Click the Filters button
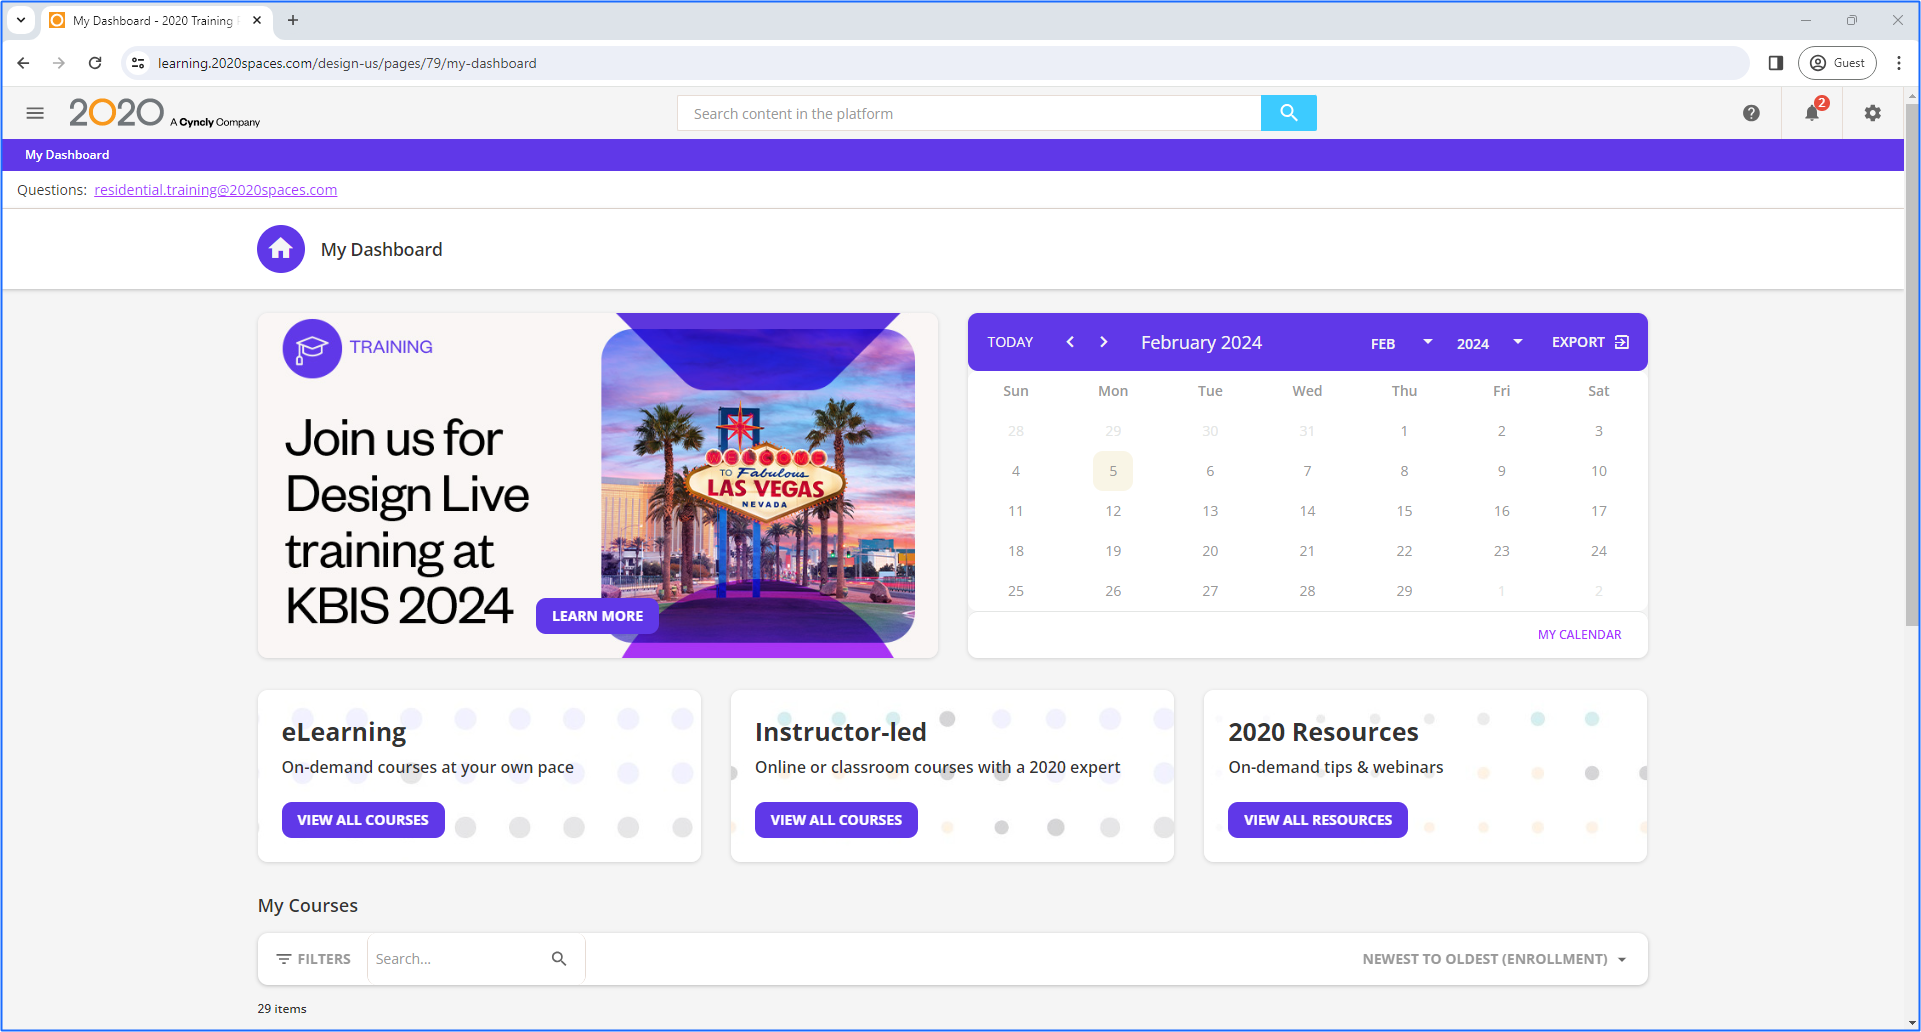This screenshot has width=1921, height=1032. tap(313, 959)
